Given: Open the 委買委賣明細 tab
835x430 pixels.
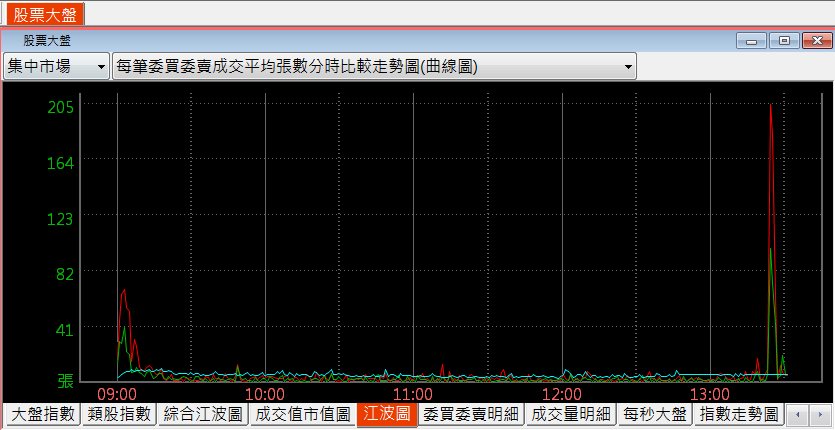Looking at the screenshot, I should (470, 413).
